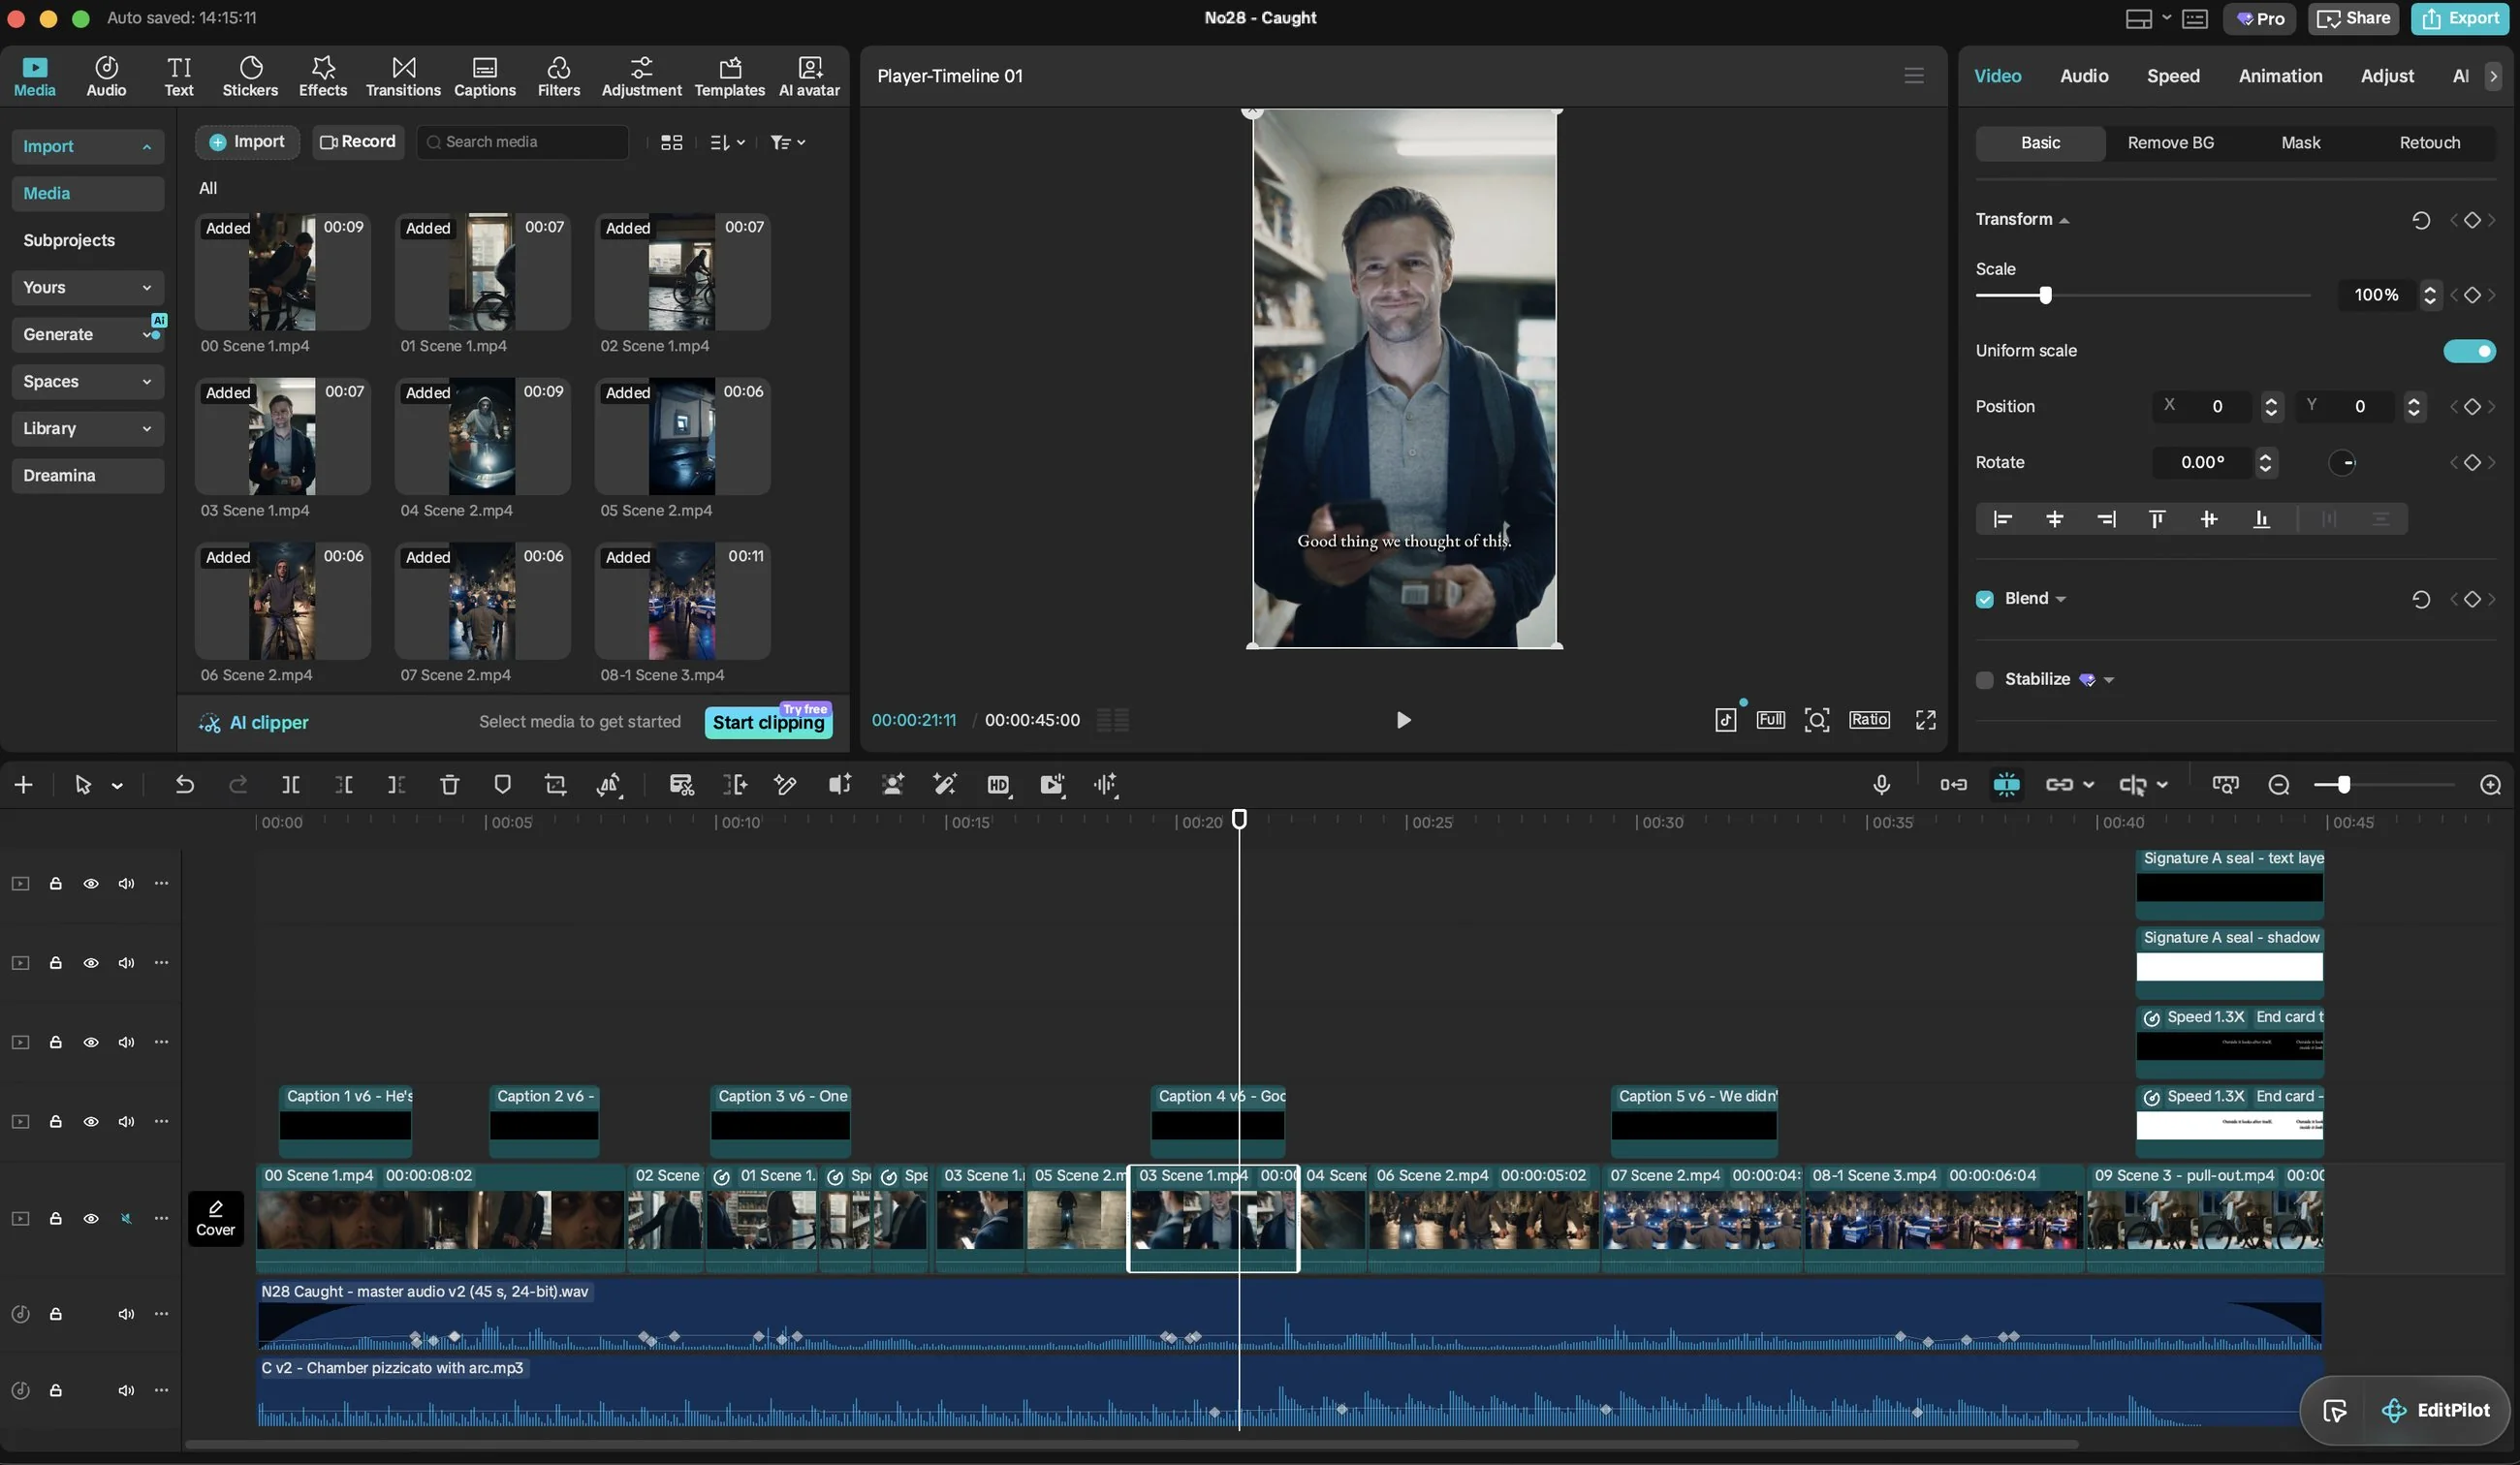2520x1465 pixels.
Task: Lock the master audio wav track
Action: click(x=56, y=1314)
